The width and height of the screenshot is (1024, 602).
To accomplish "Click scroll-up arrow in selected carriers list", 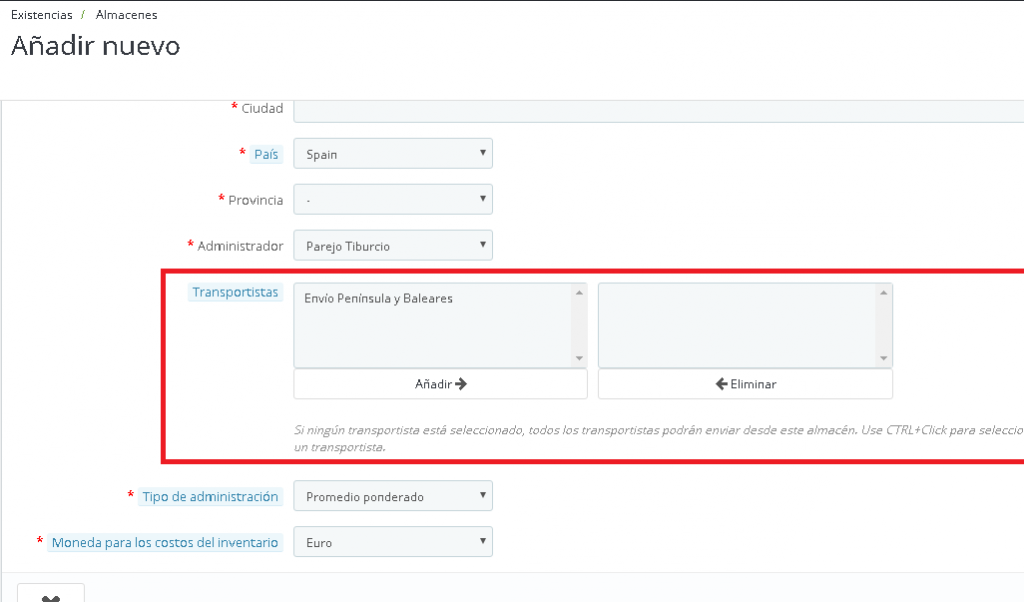I will pos(884,293).
